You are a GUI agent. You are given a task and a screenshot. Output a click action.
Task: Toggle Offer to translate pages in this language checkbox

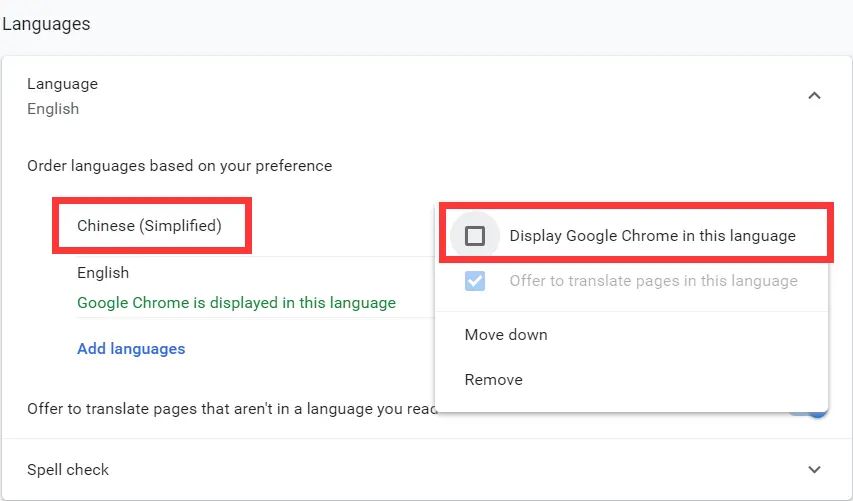coord(474,281)
